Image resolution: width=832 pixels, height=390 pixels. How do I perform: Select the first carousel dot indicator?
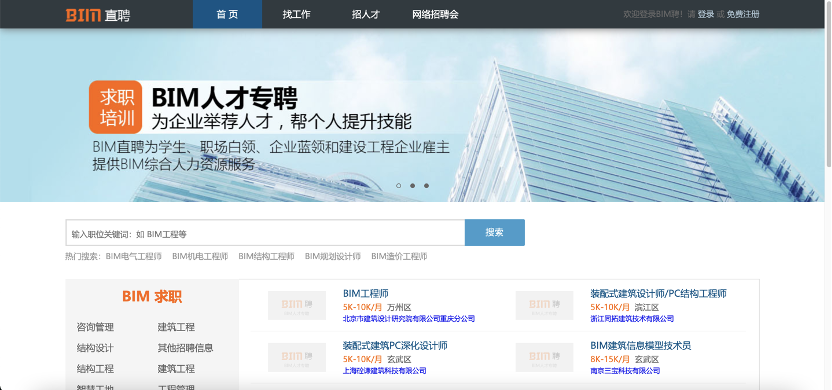398,186
